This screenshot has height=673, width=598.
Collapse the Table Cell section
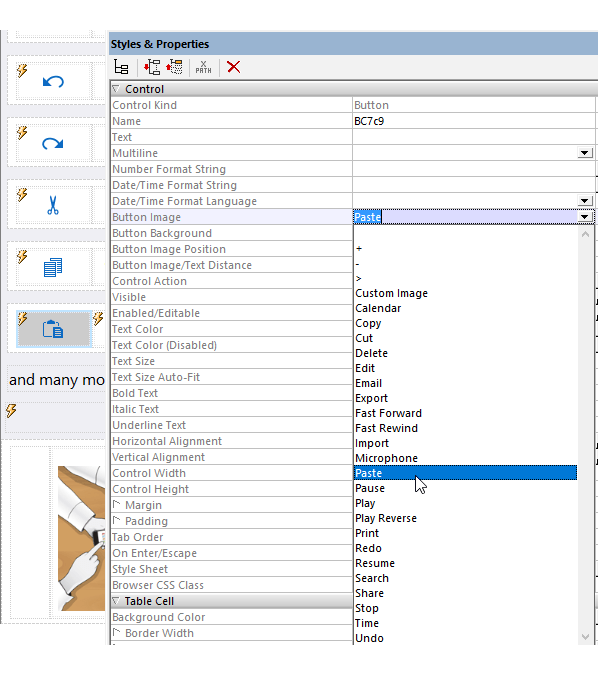point(115,601)
